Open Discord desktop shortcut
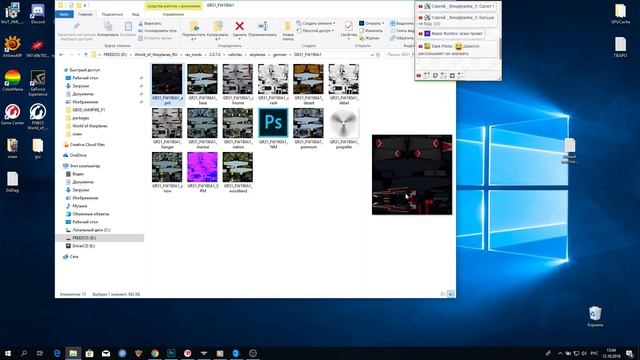Screen dimensions: 640x360 38,13
